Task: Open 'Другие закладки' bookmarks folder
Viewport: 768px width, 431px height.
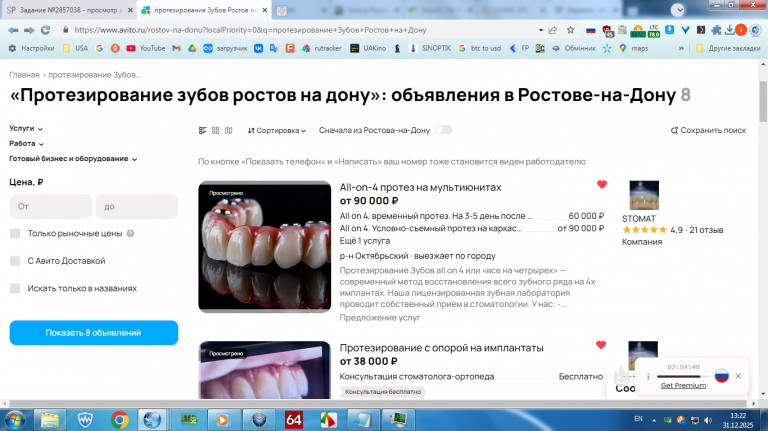Action: click(x=728, y=48)
